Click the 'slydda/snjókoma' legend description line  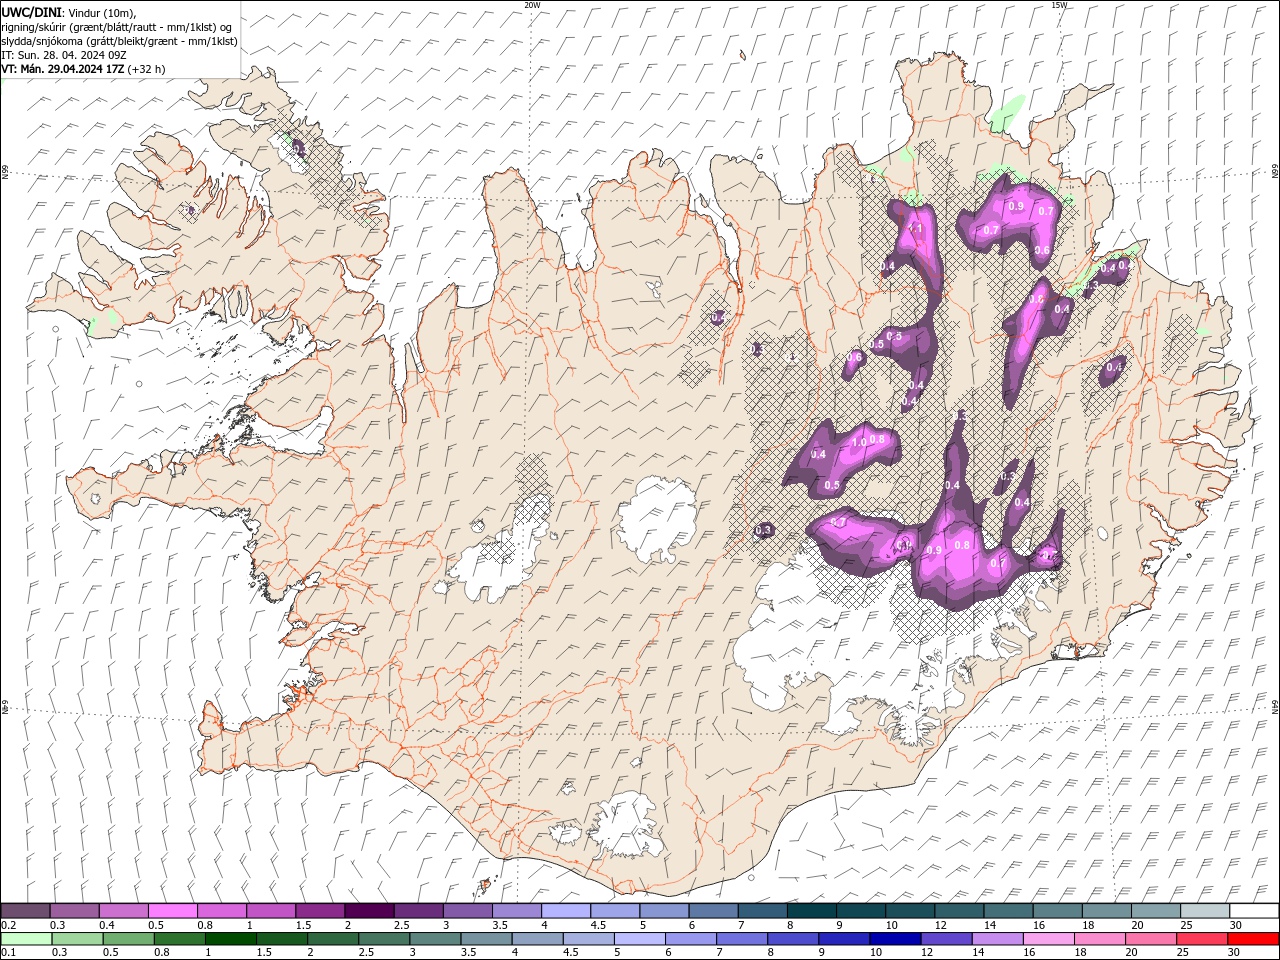coord(119,40)
